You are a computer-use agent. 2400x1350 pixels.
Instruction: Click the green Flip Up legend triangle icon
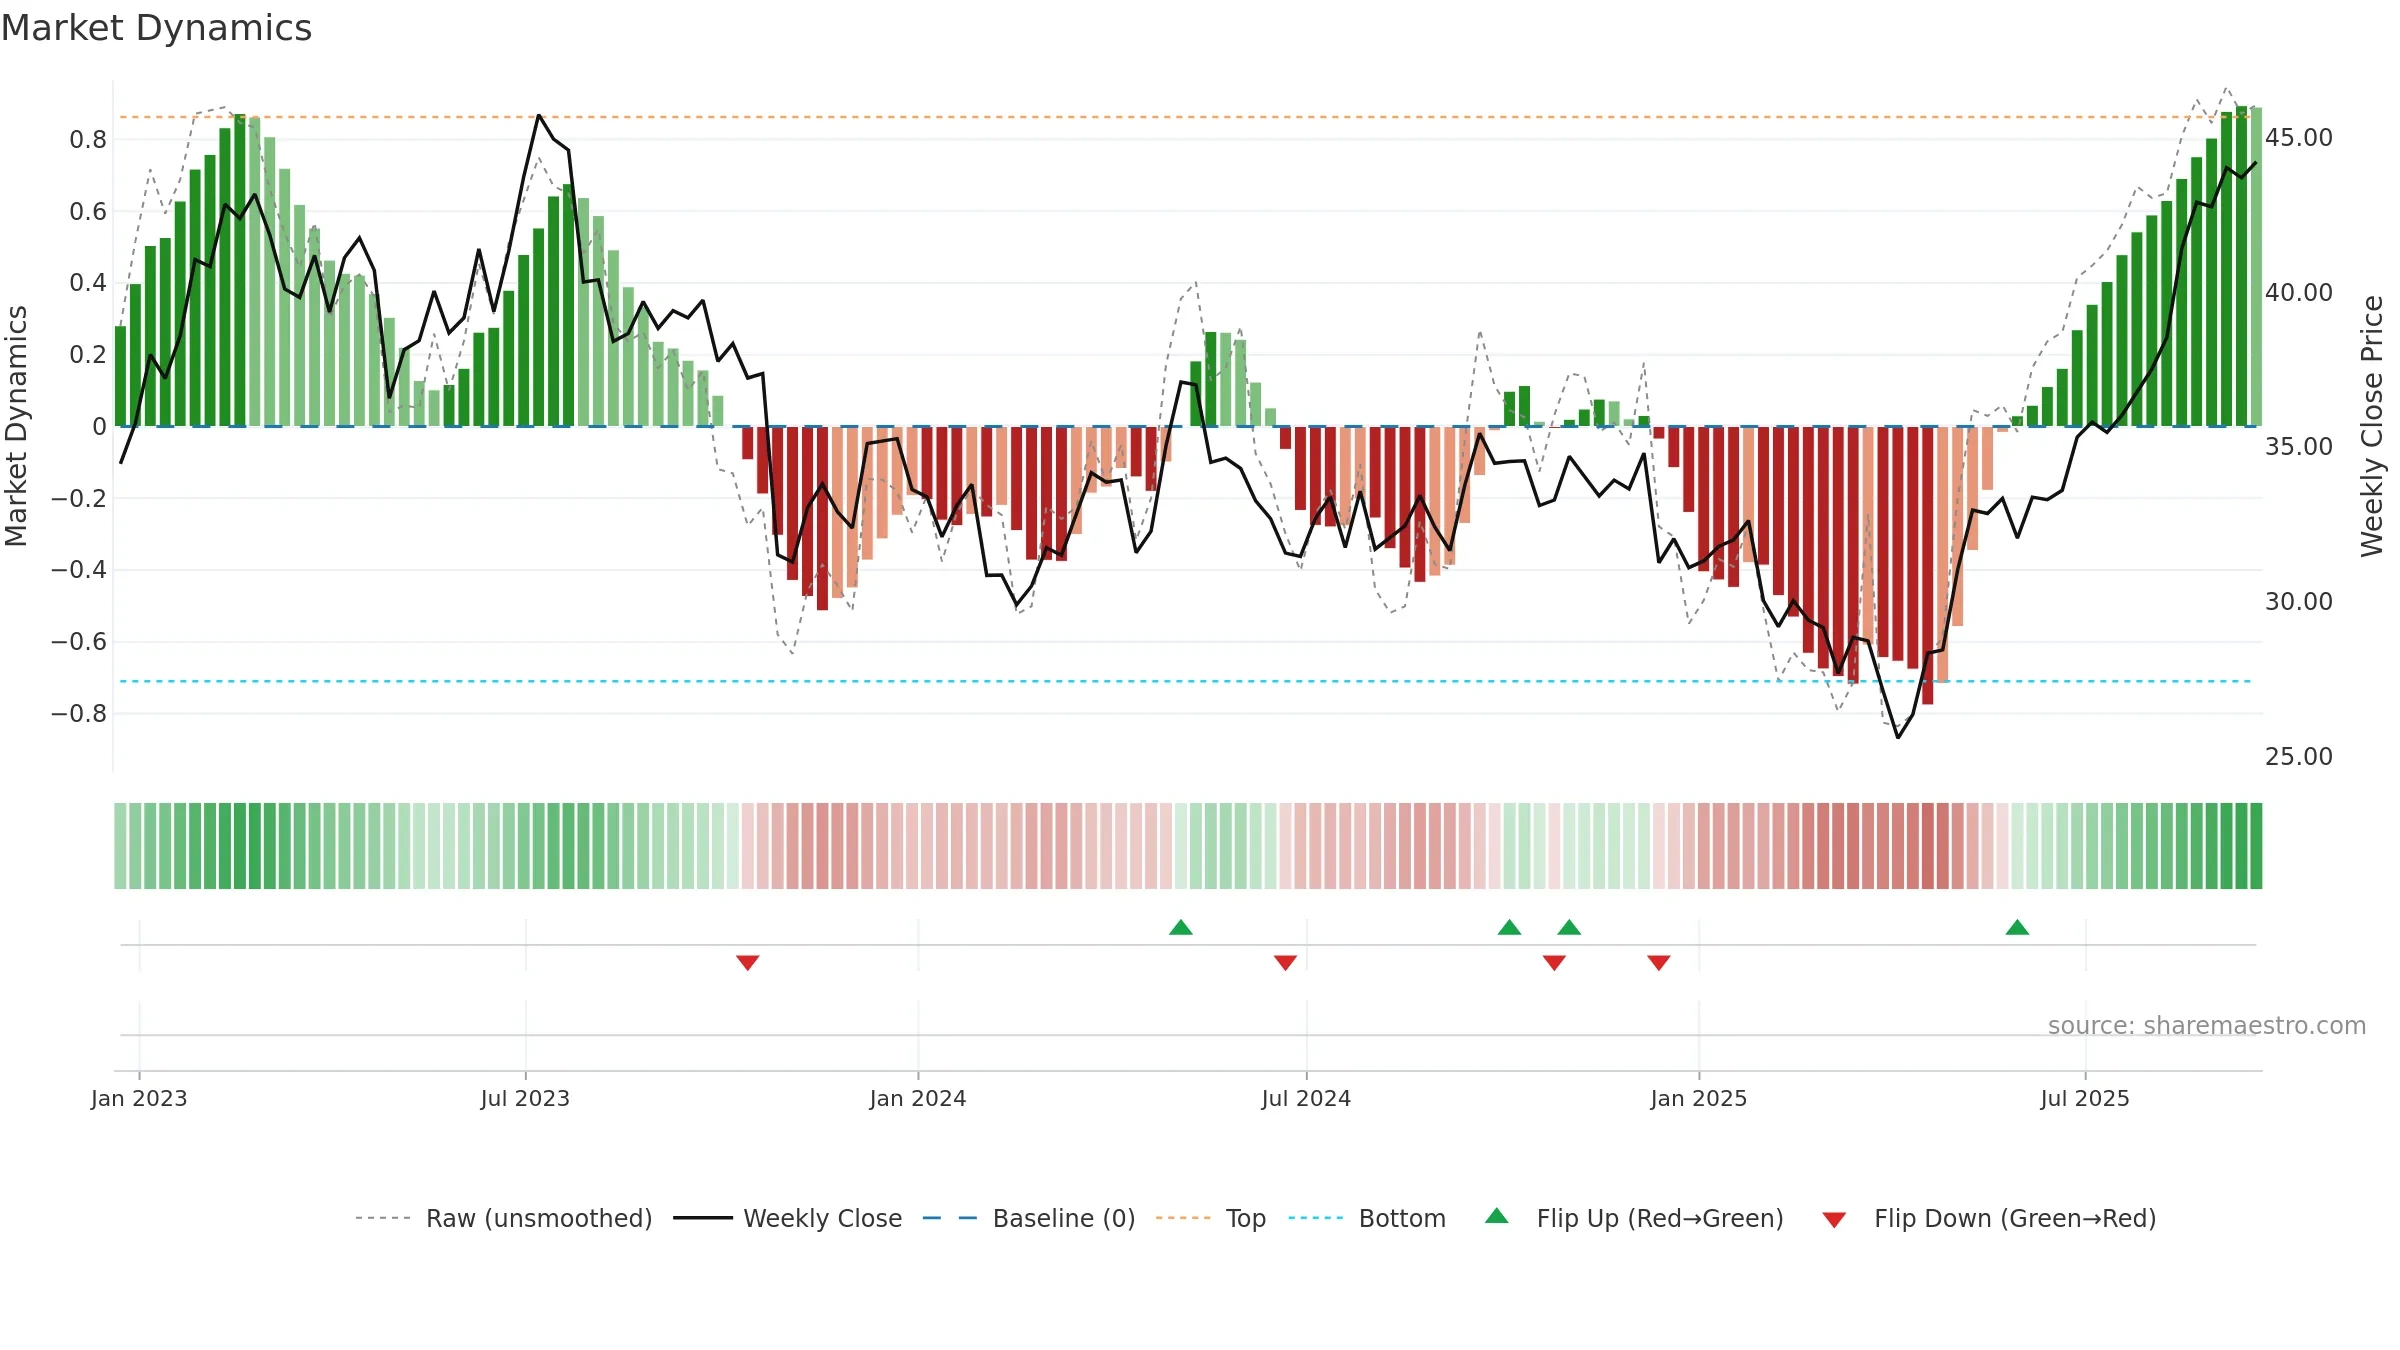click(1497, 1216)
